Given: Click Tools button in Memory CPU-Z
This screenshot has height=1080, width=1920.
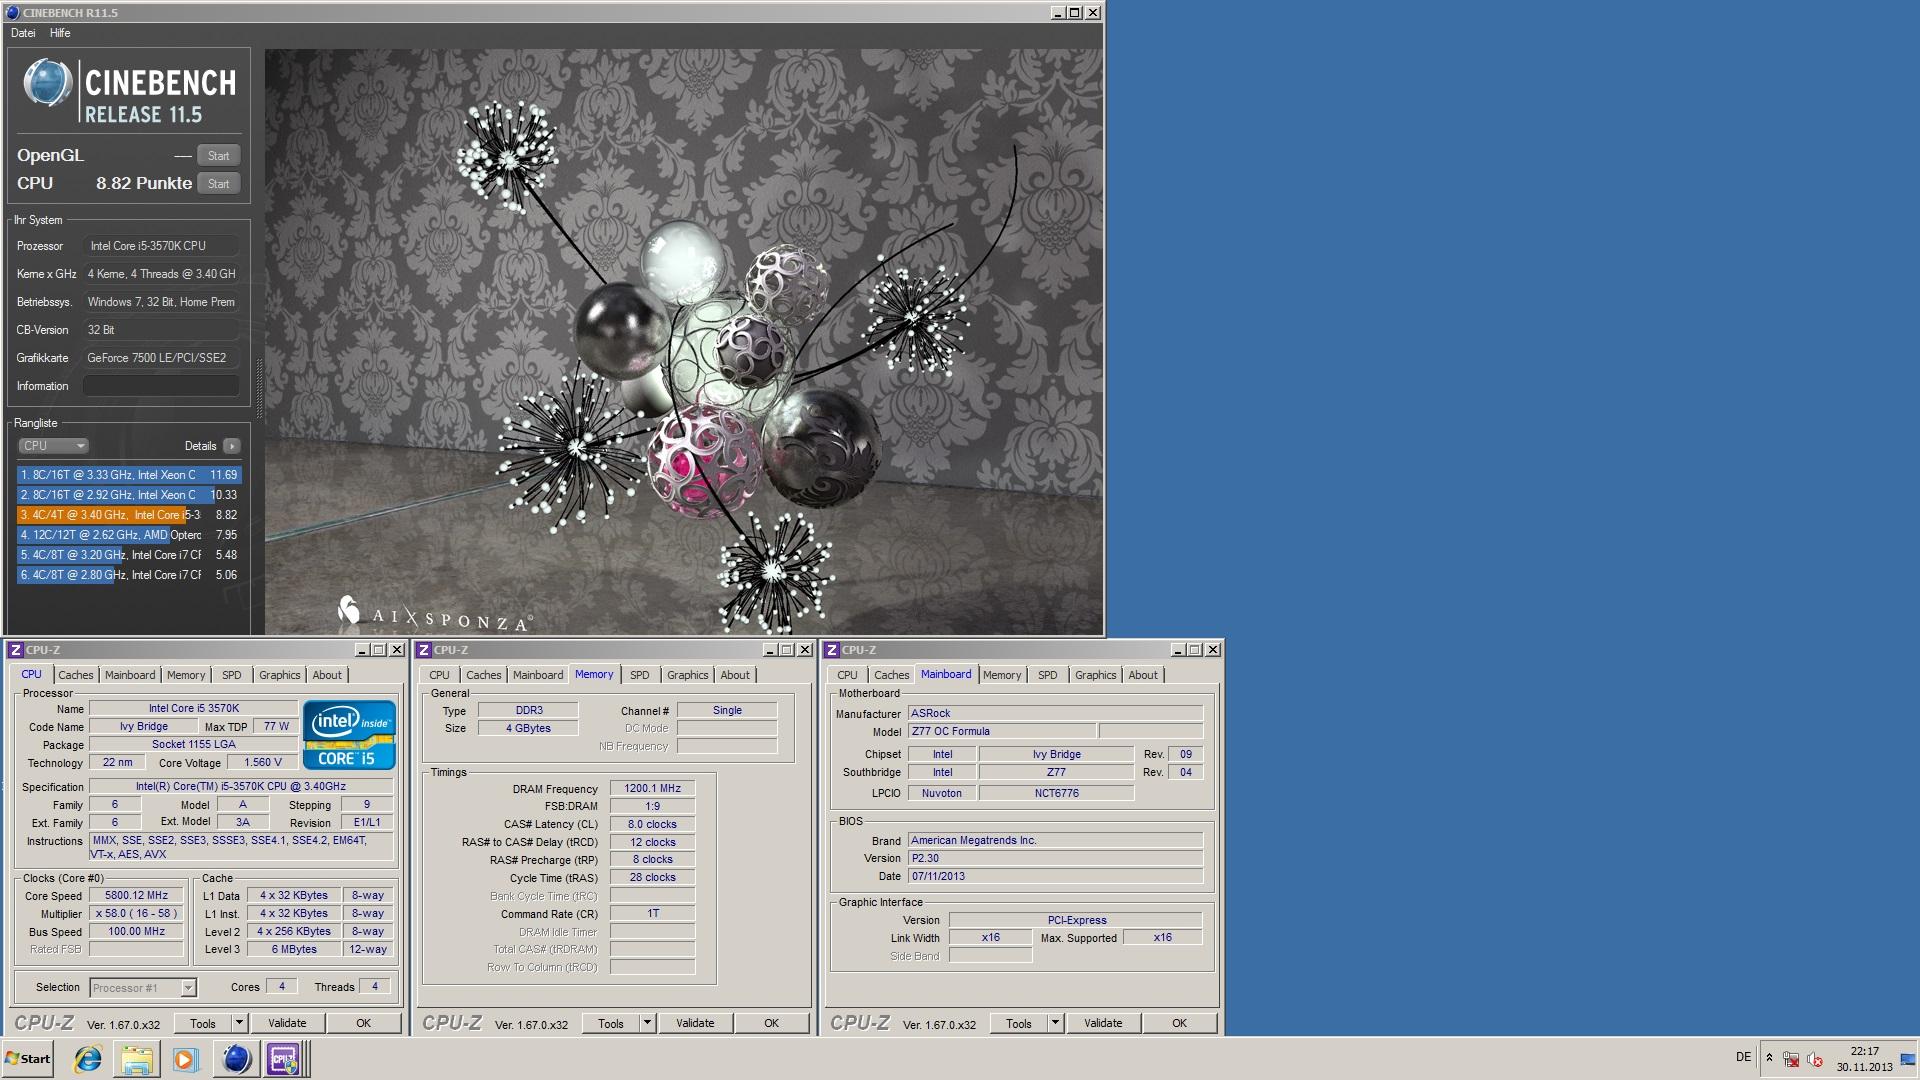Looking at the screenshot, I should pos(611,1023).
